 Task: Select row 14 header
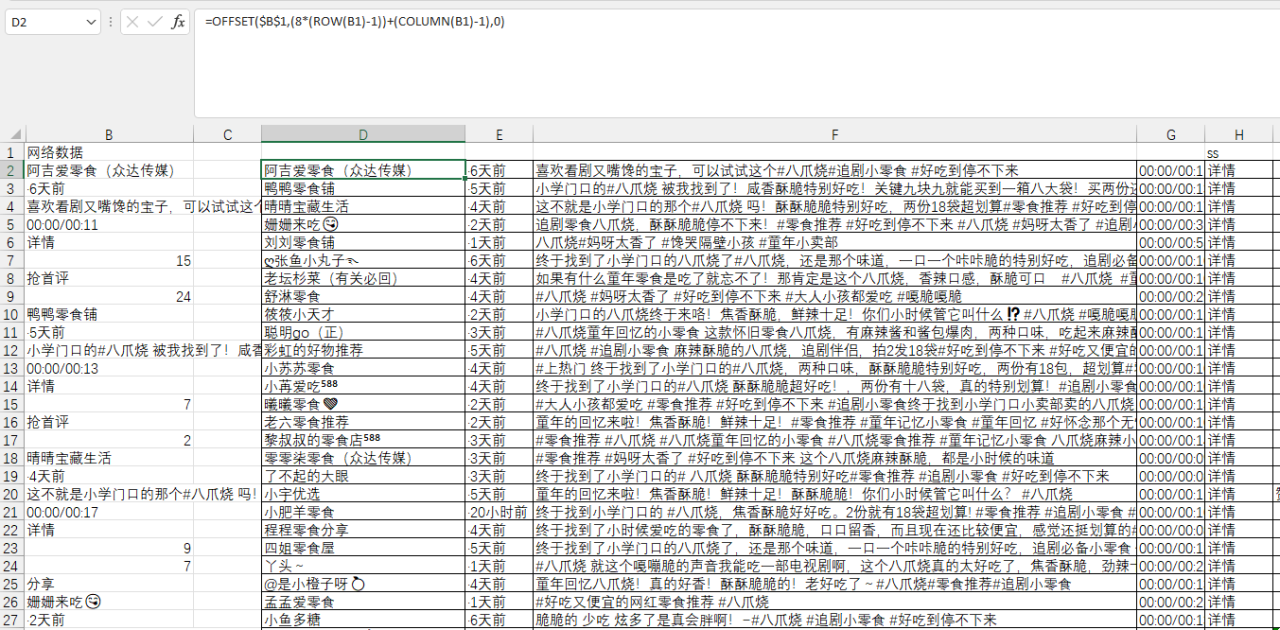click(x=12, y=387)
